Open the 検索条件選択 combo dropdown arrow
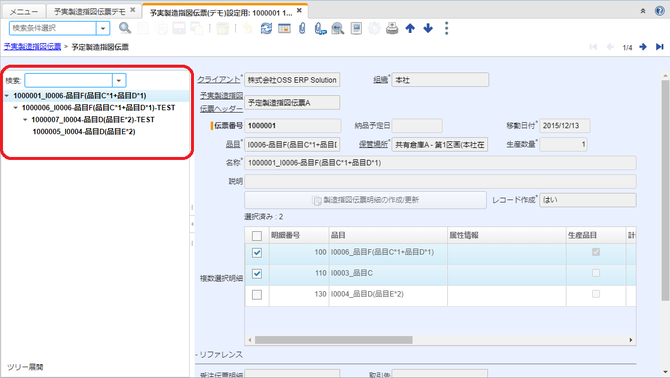 [x=103, y=28]
